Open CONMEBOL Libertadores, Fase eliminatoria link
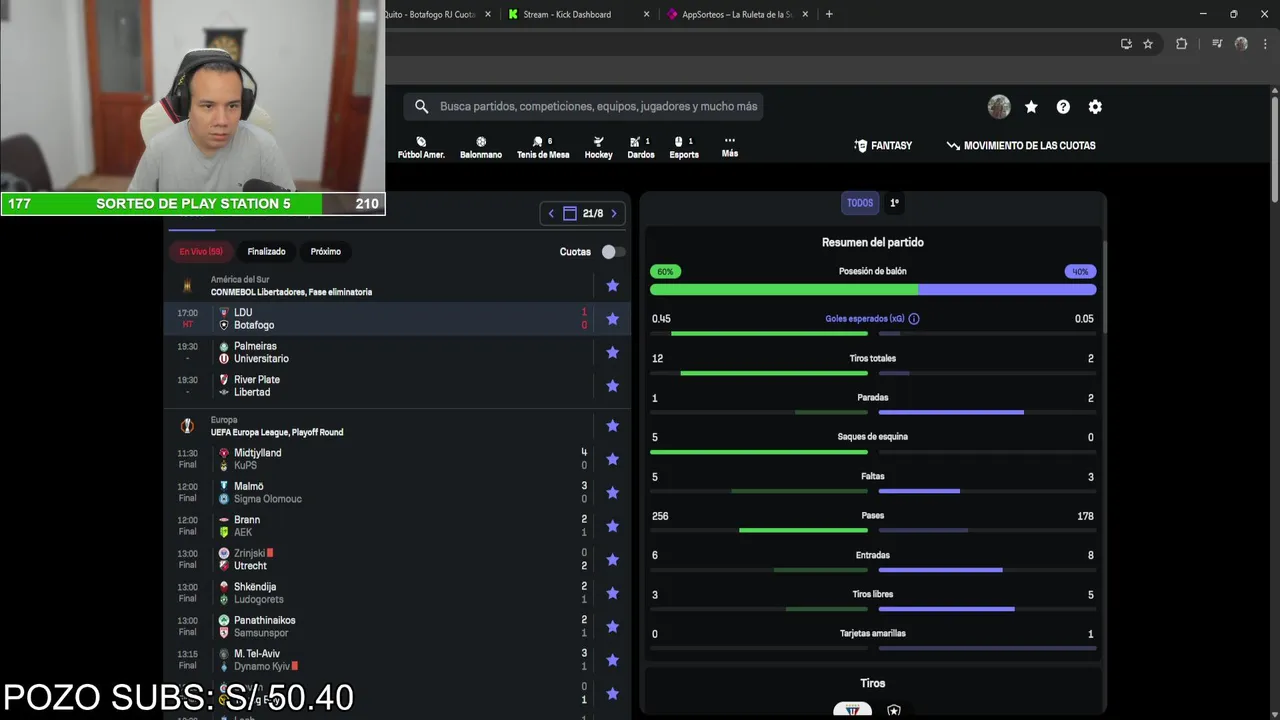Screen dimensions: 1280x720 click(291, 292)
